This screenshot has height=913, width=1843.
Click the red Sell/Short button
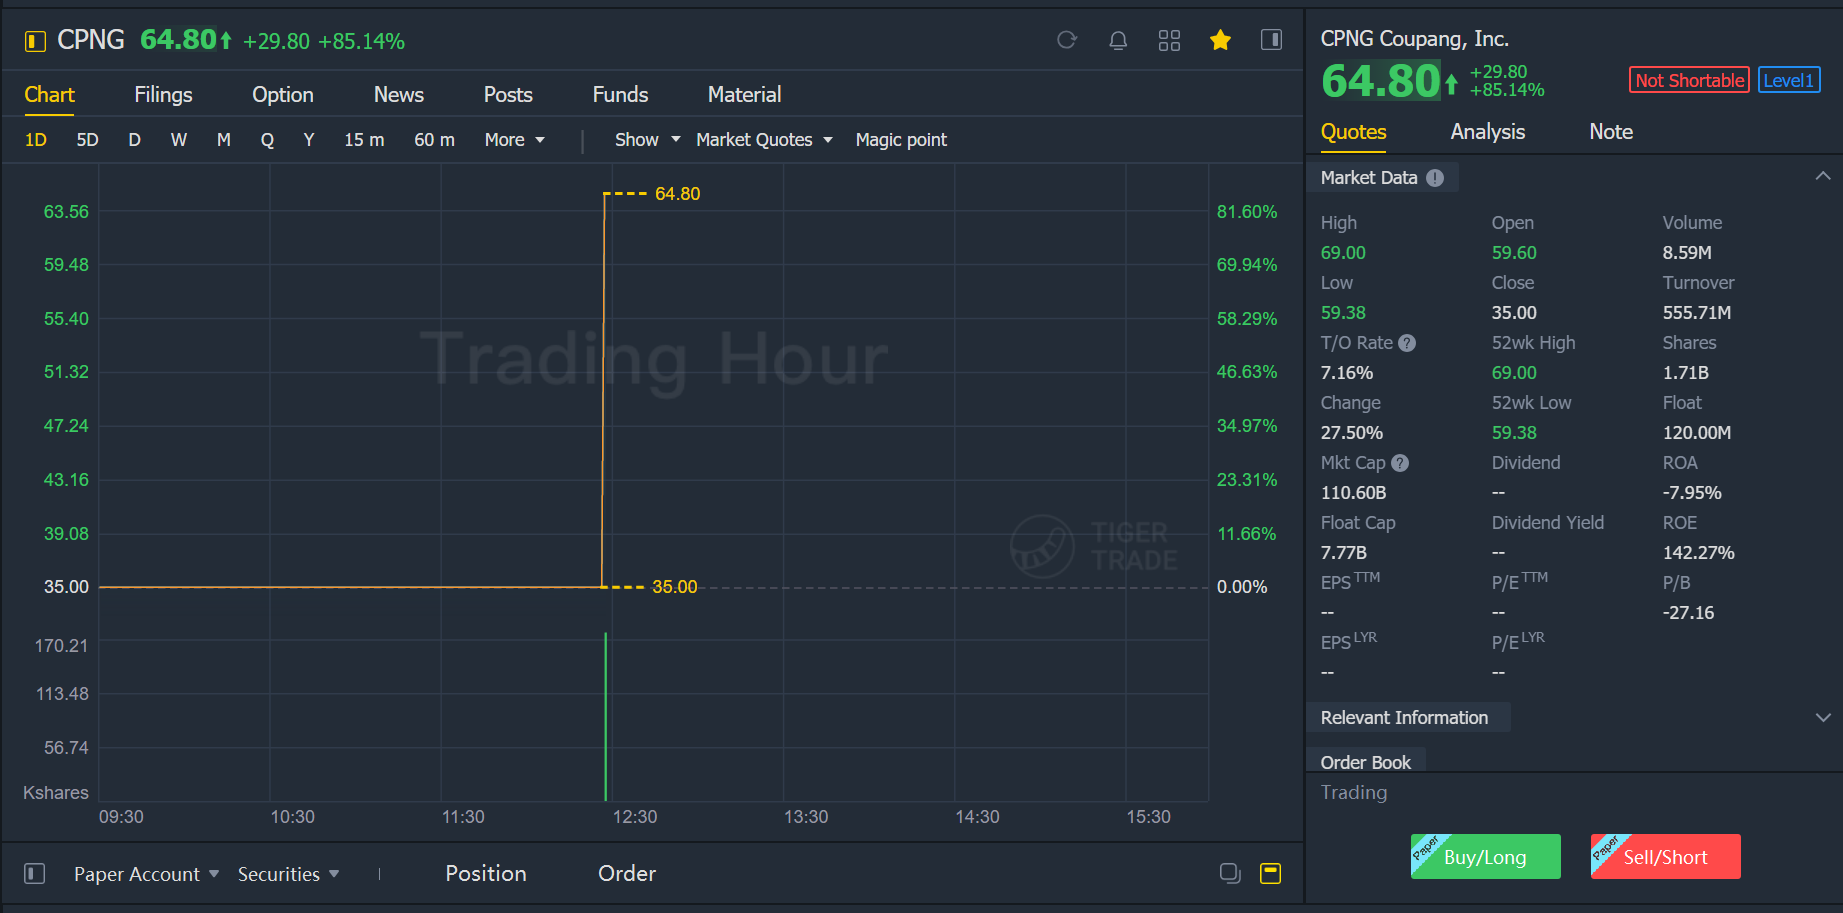[1665, 856]
